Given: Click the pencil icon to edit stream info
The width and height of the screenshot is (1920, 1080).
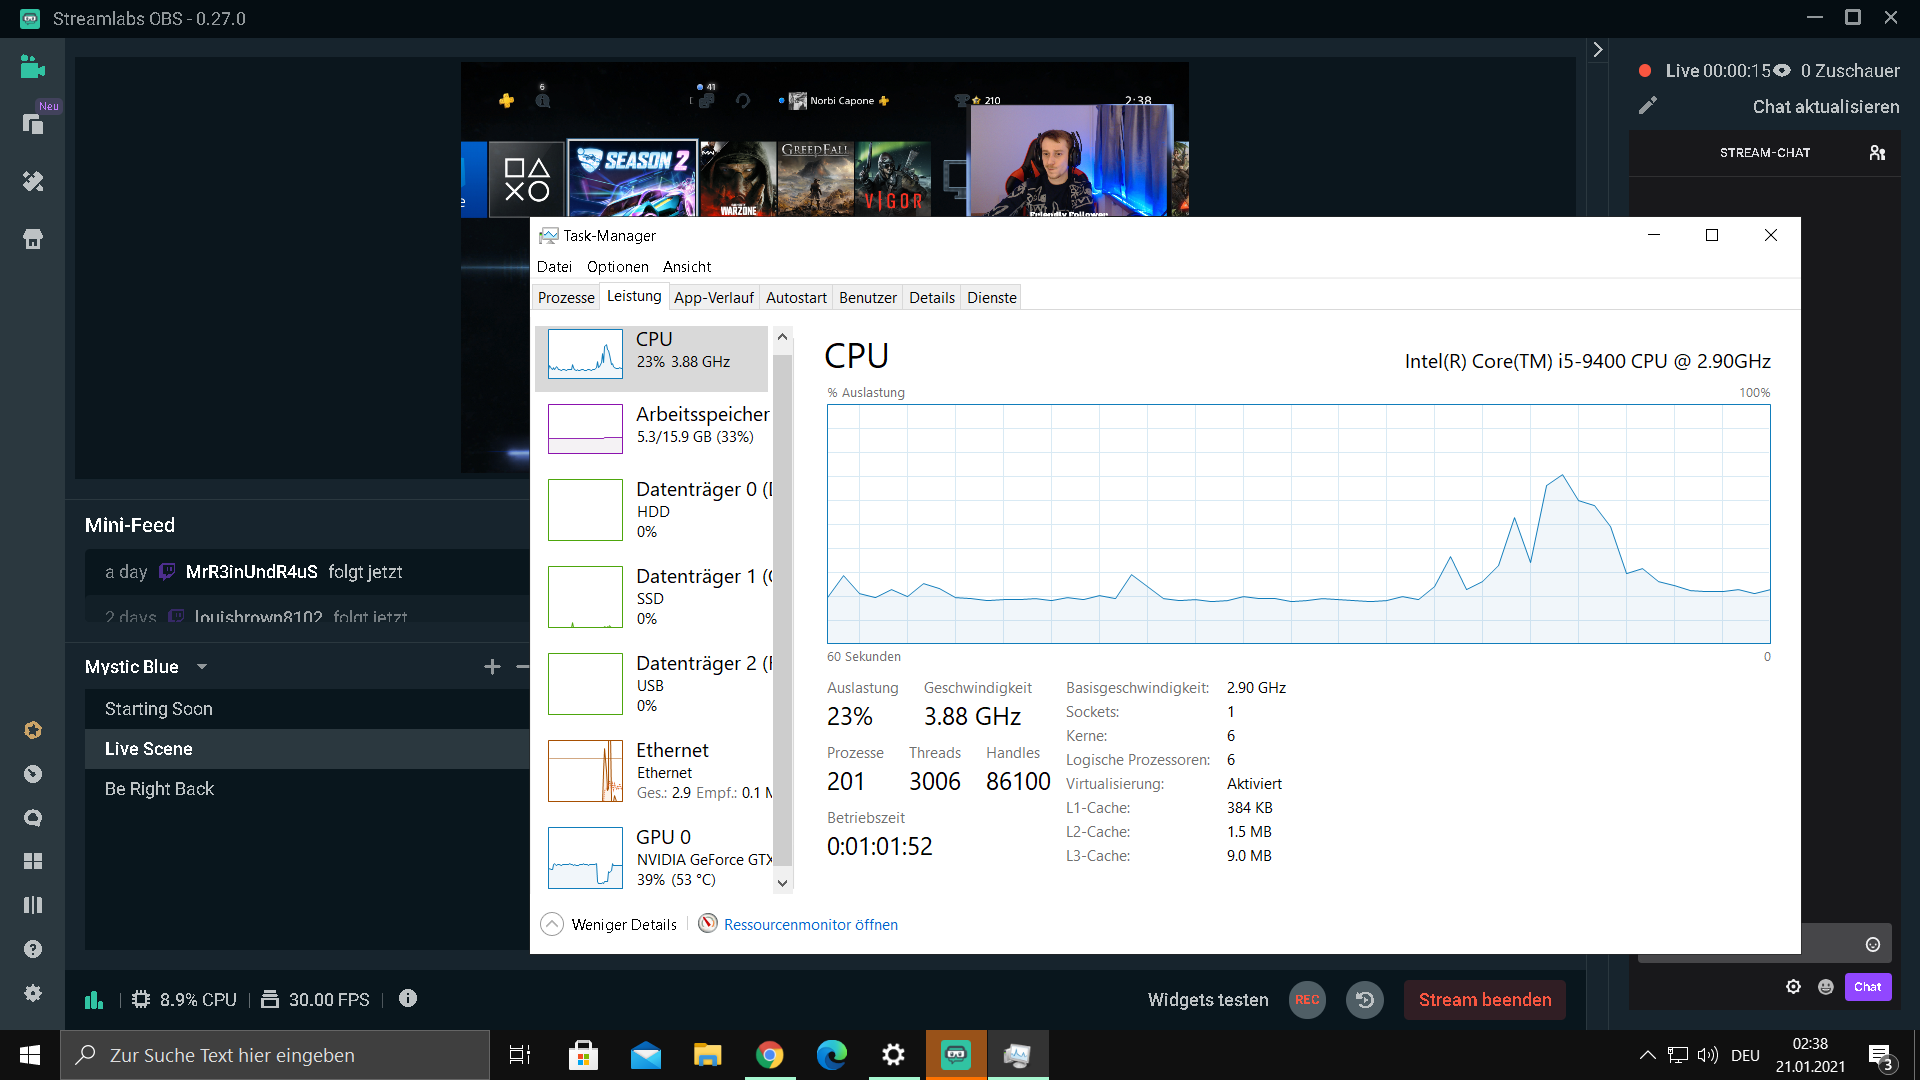Looking at the screenshot, I should (x=1648, y=106).
